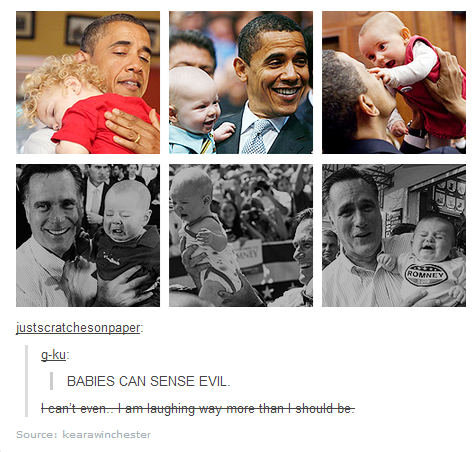Click the campaign sign in the bottom-middle photo
Viewport: 476px width, 452px height.
247,254
